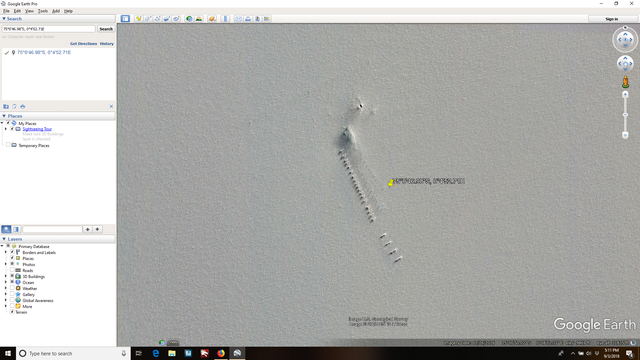Click the zoom slider handle
The width and height of the screenshot is (640, 360).
(625, 115)
